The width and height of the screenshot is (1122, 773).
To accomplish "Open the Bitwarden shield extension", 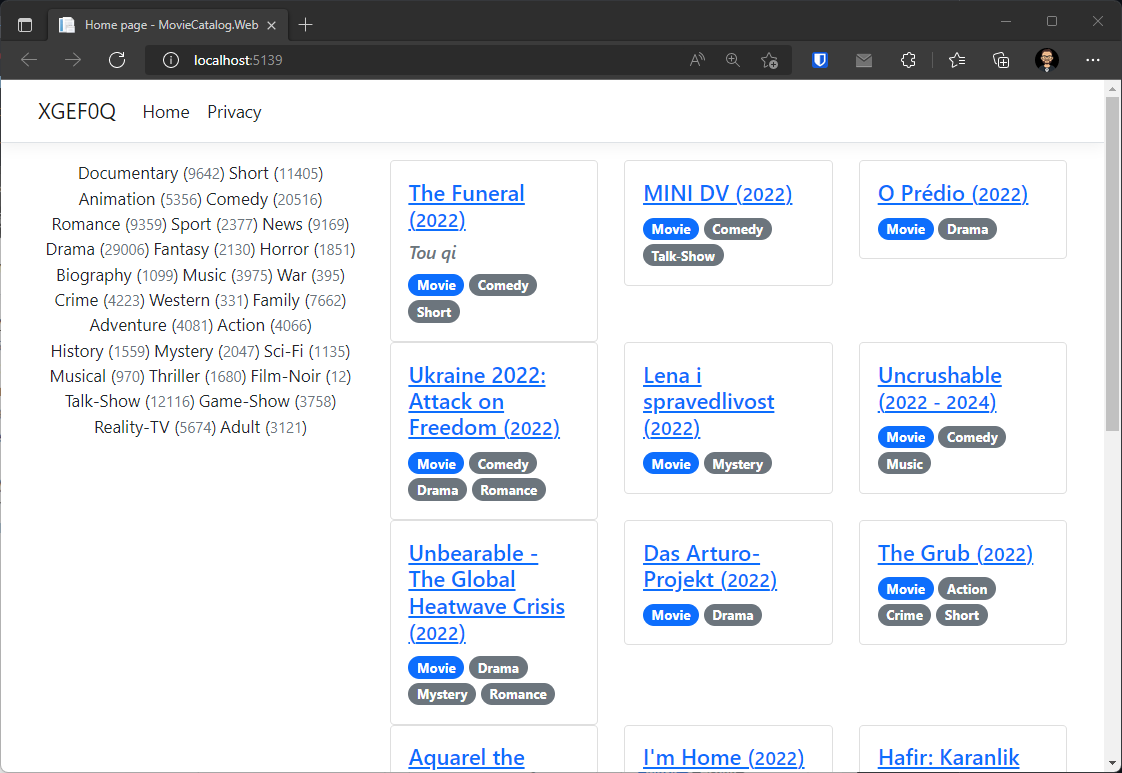I will click(x=820, y=60).
